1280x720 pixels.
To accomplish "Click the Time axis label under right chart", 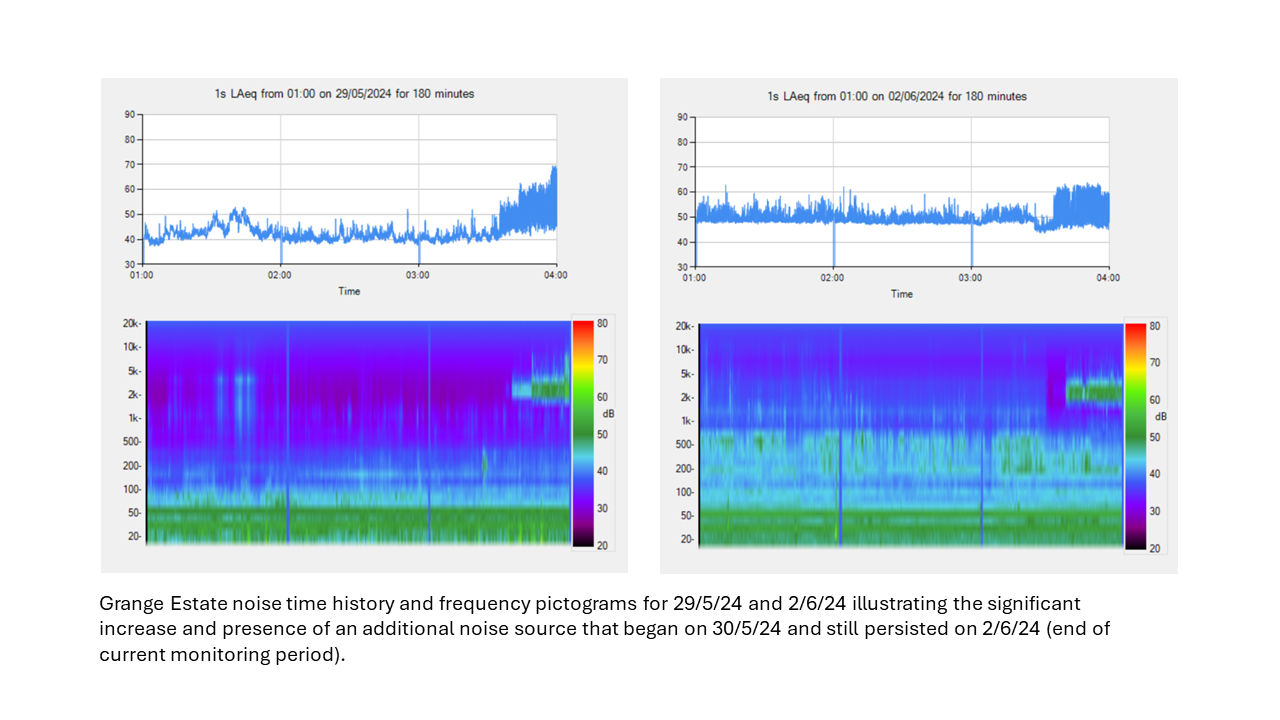I will 902,294.
